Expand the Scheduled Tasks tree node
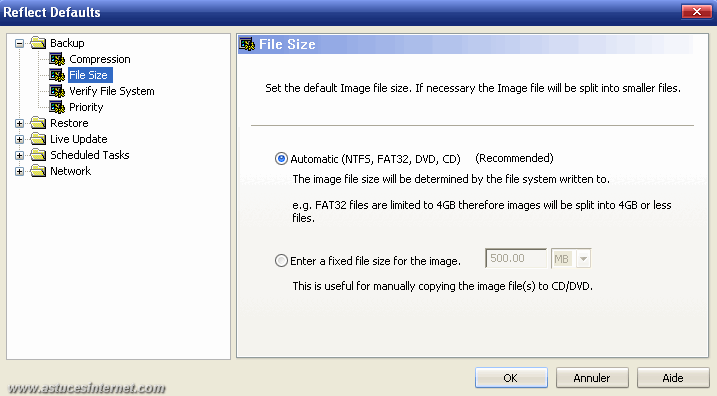717x396 pixels. click(x=19, y=155)
